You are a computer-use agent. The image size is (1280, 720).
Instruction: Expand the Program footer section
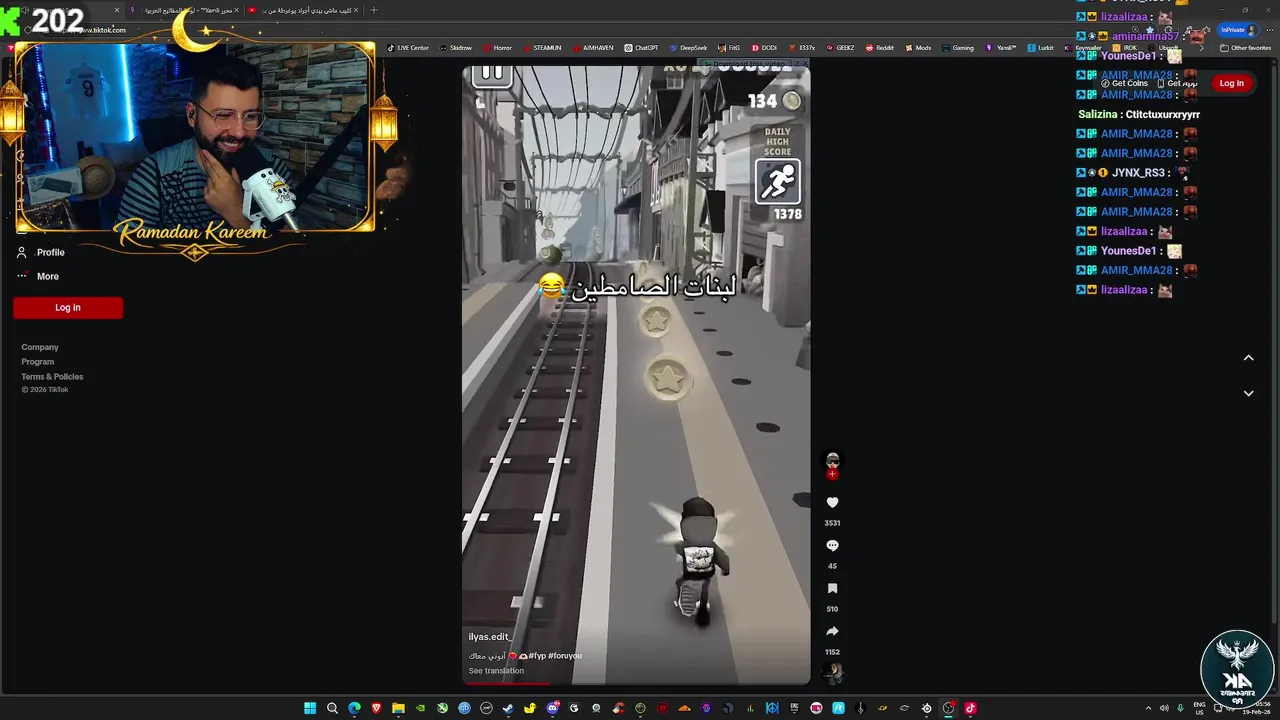click(38, 362)
